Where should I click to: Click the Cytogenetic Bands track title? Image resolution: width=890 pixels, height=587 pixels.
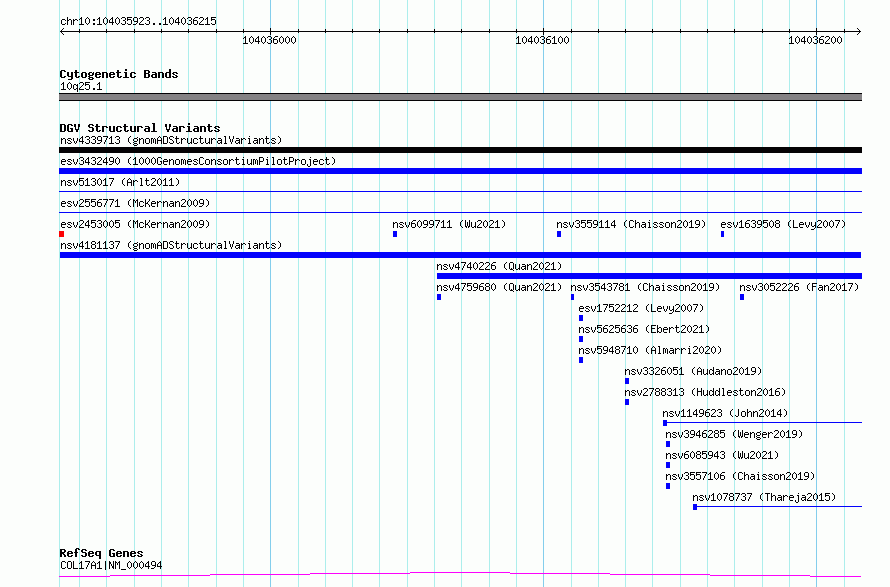[119, 74]
